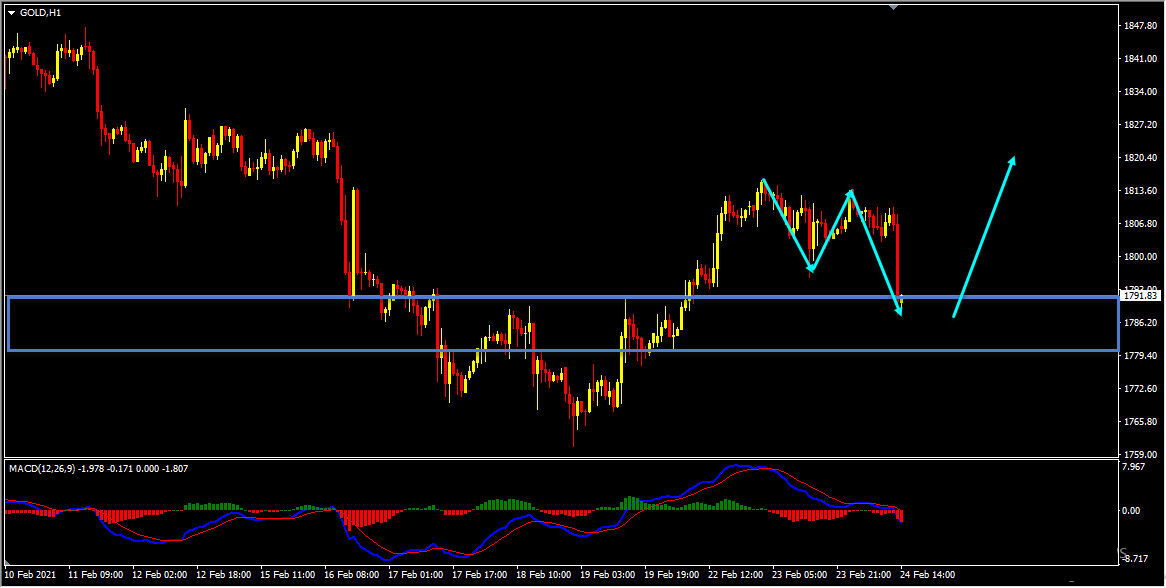Click the 1841.00 price axis label

[x=1140, y=59]
